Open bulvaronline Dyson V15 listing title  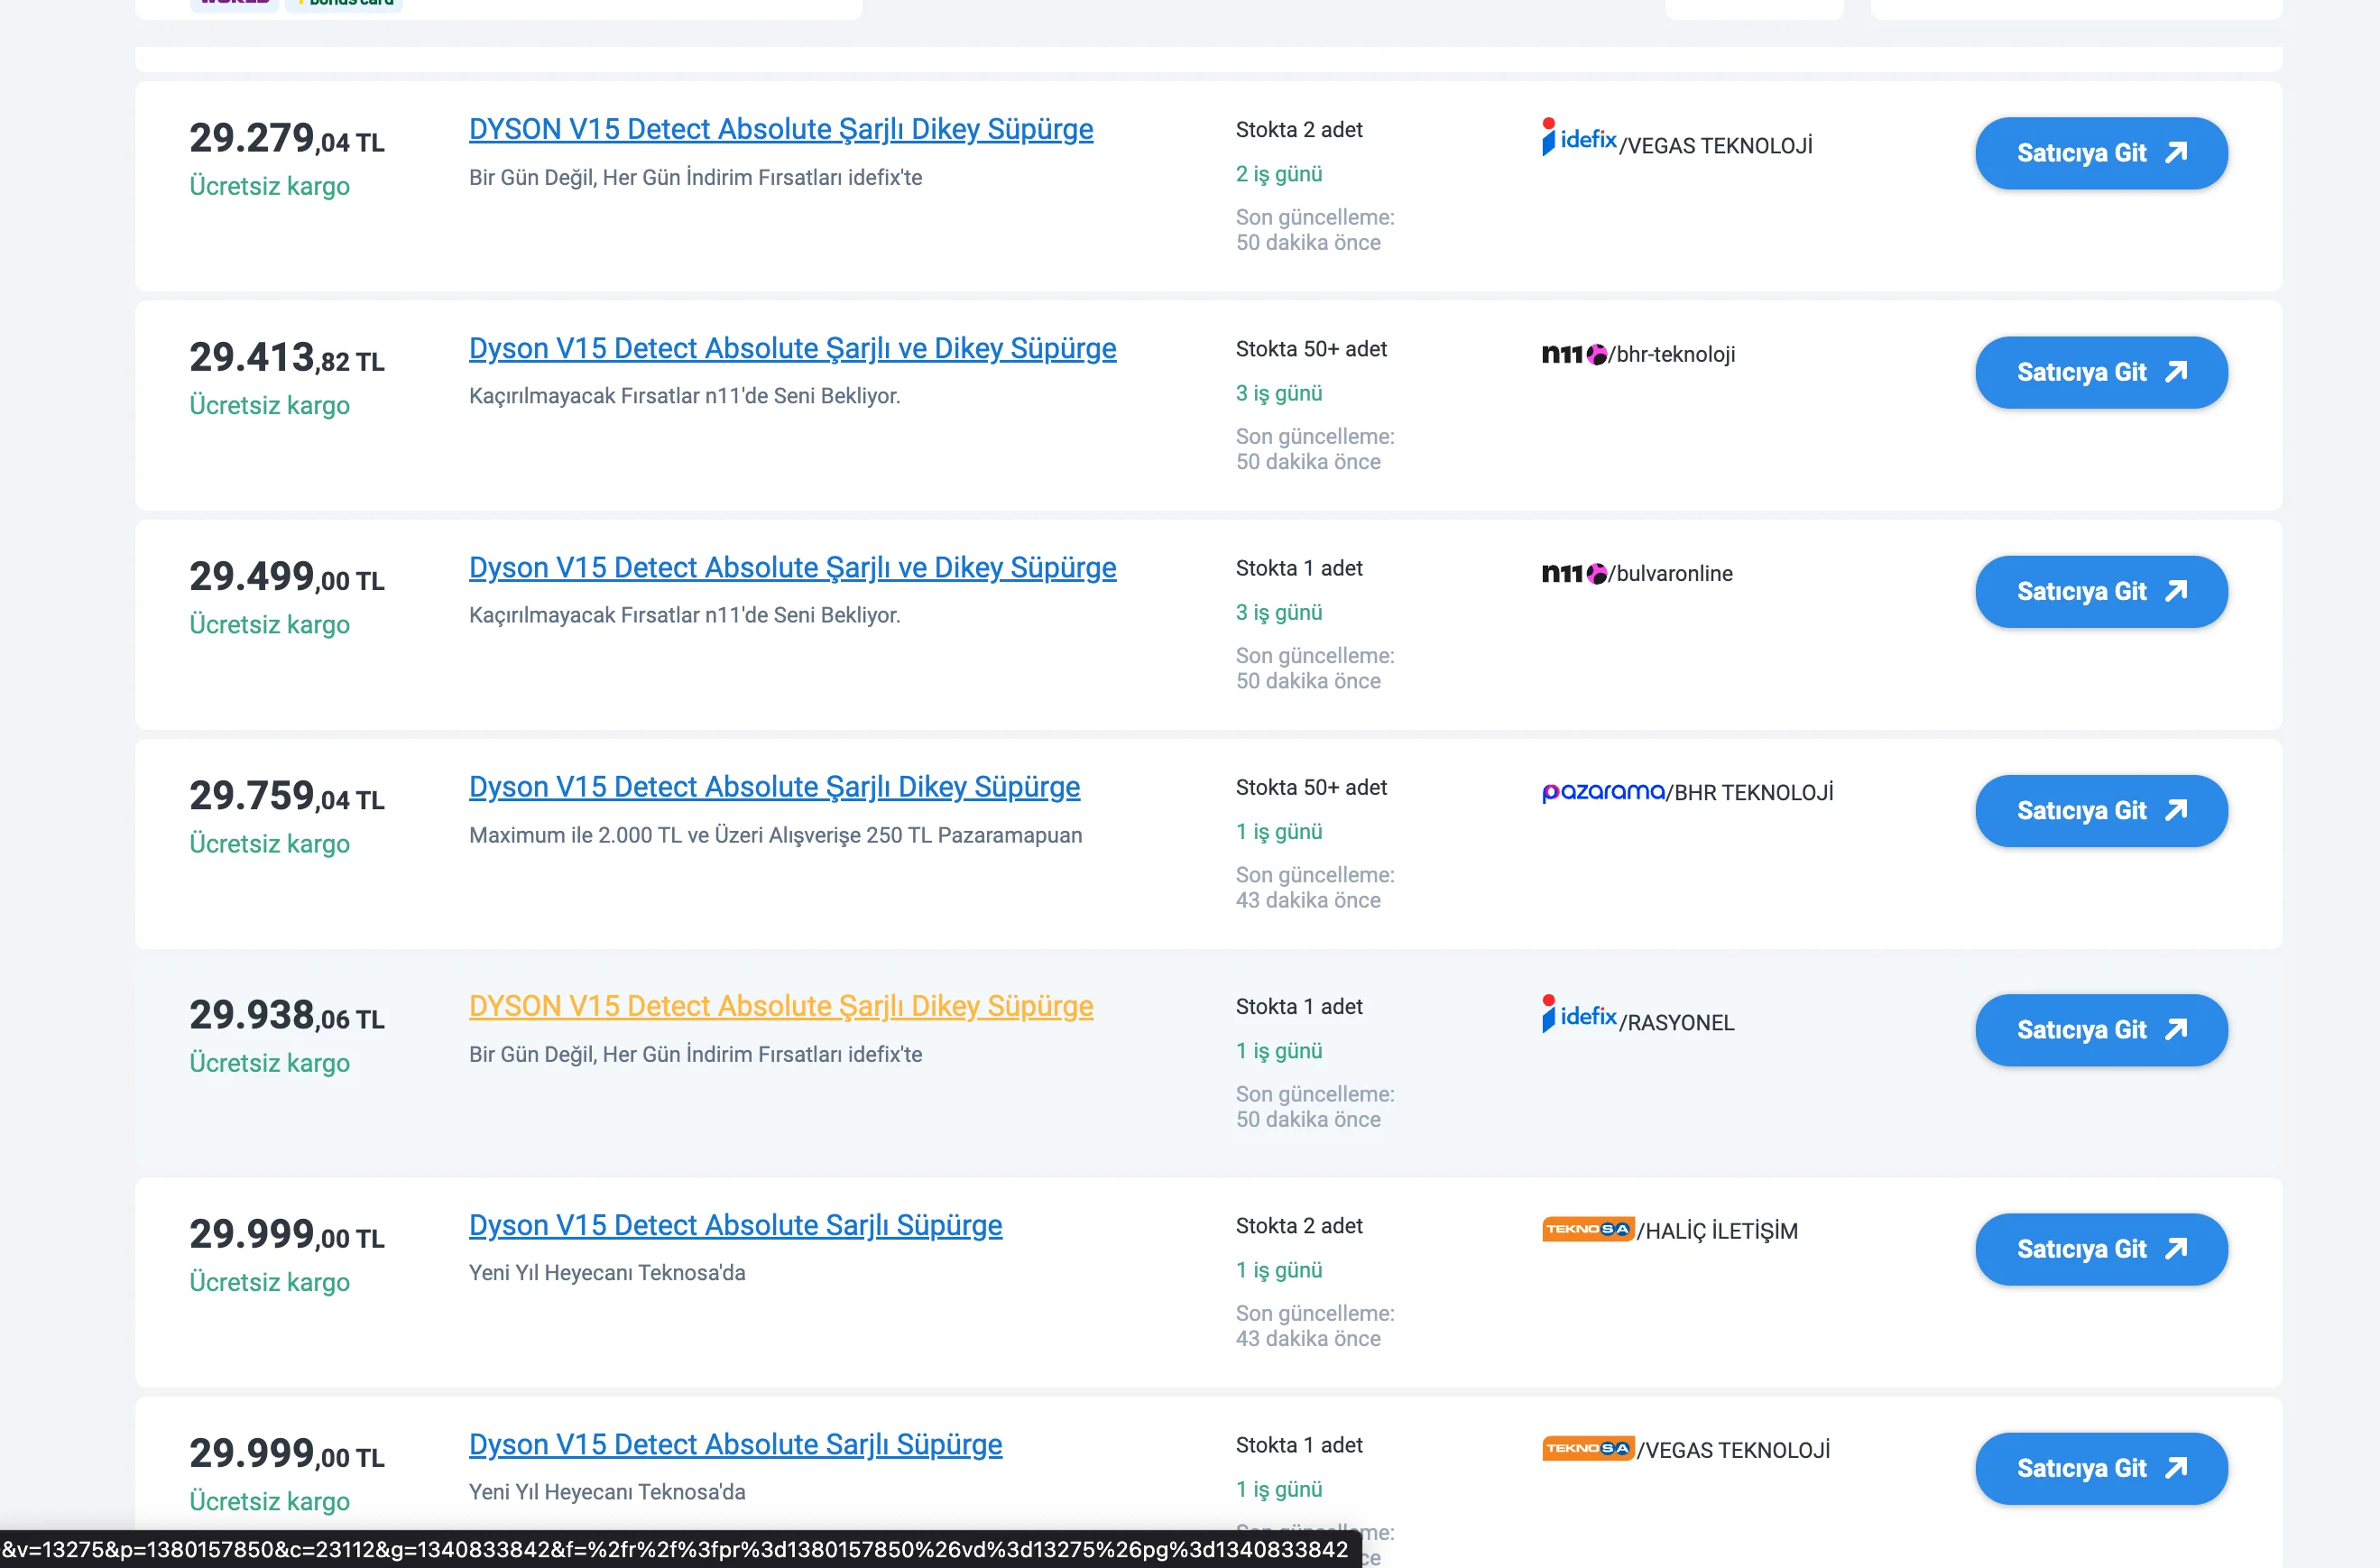click(792, 567)
